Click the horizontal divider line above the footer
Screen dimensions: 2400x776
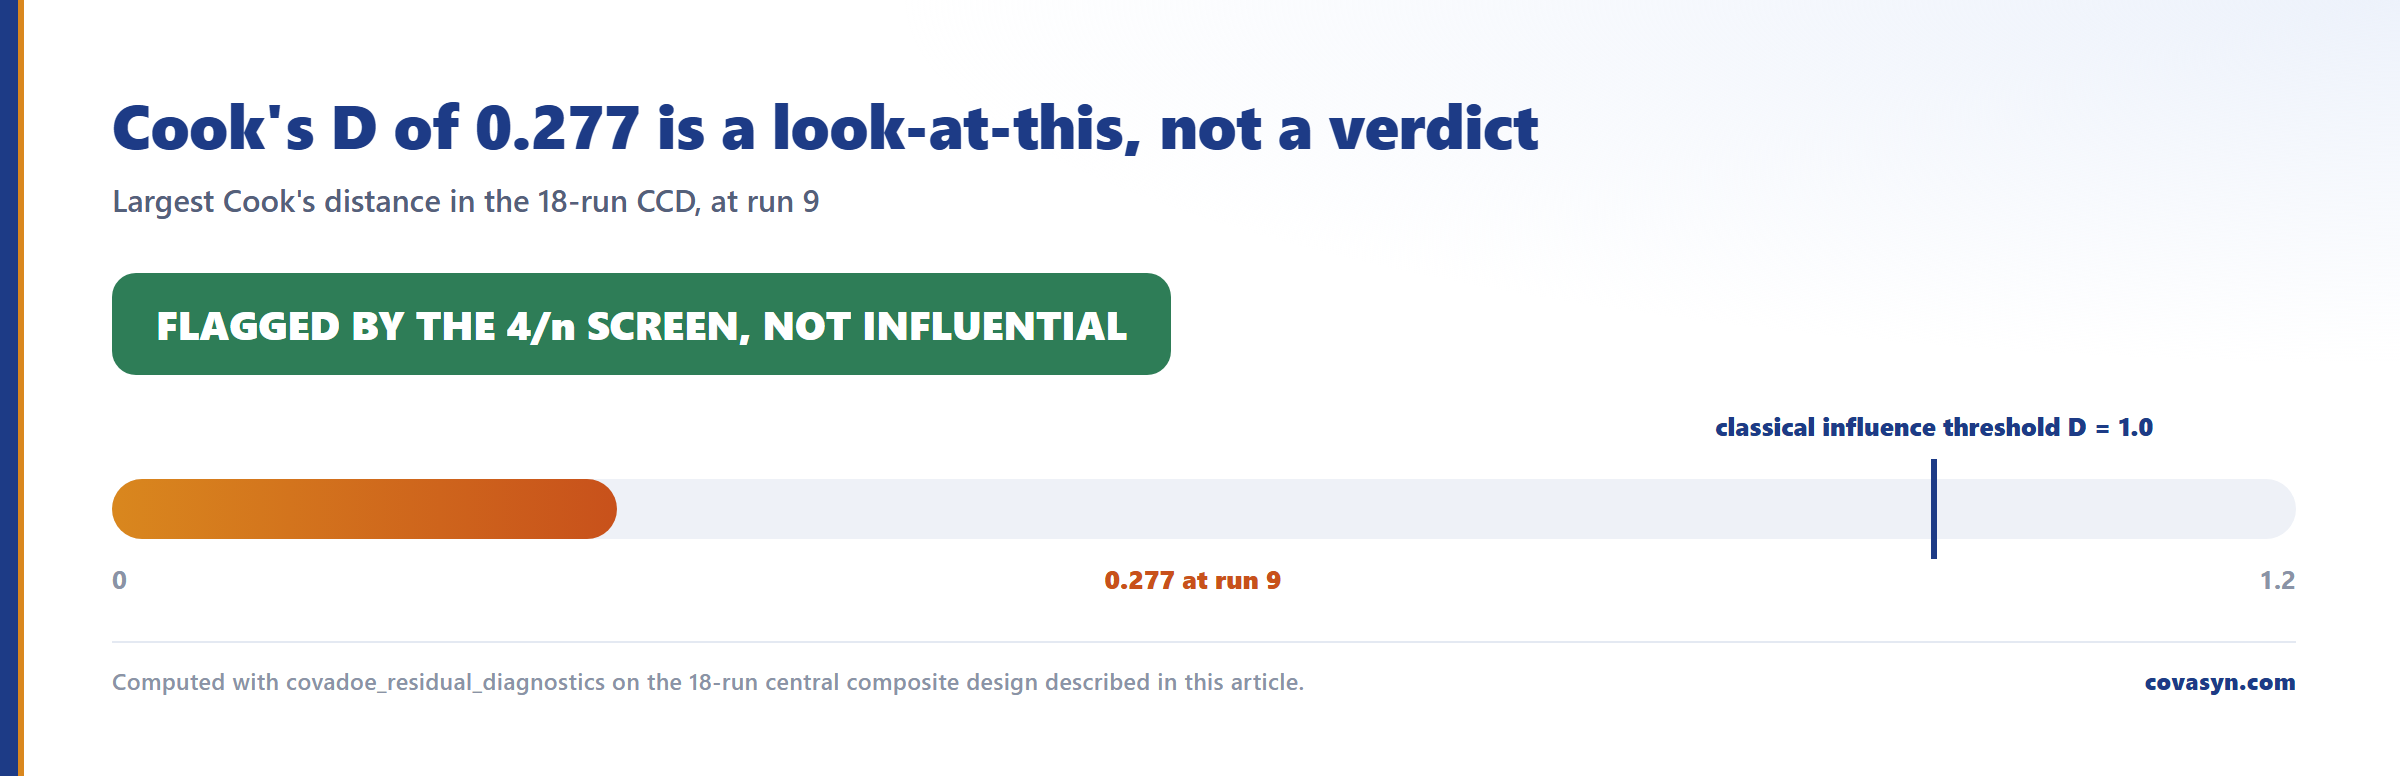(1204, 642)
